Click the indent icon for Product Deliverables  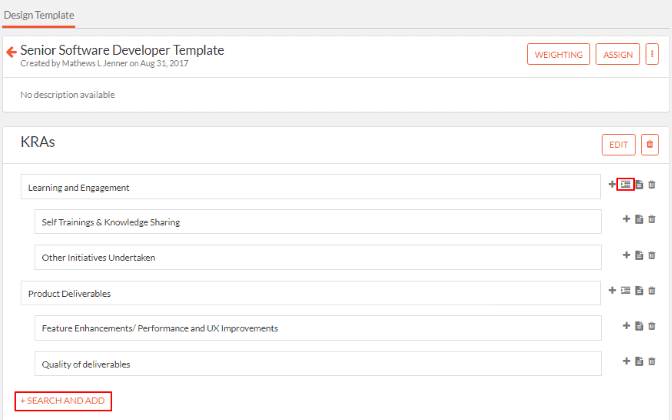[x=625, y=291]
